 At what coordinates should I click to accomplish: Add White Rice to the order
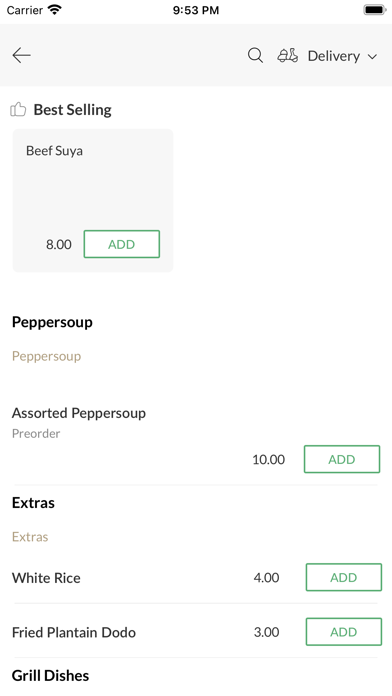(344, 577)
